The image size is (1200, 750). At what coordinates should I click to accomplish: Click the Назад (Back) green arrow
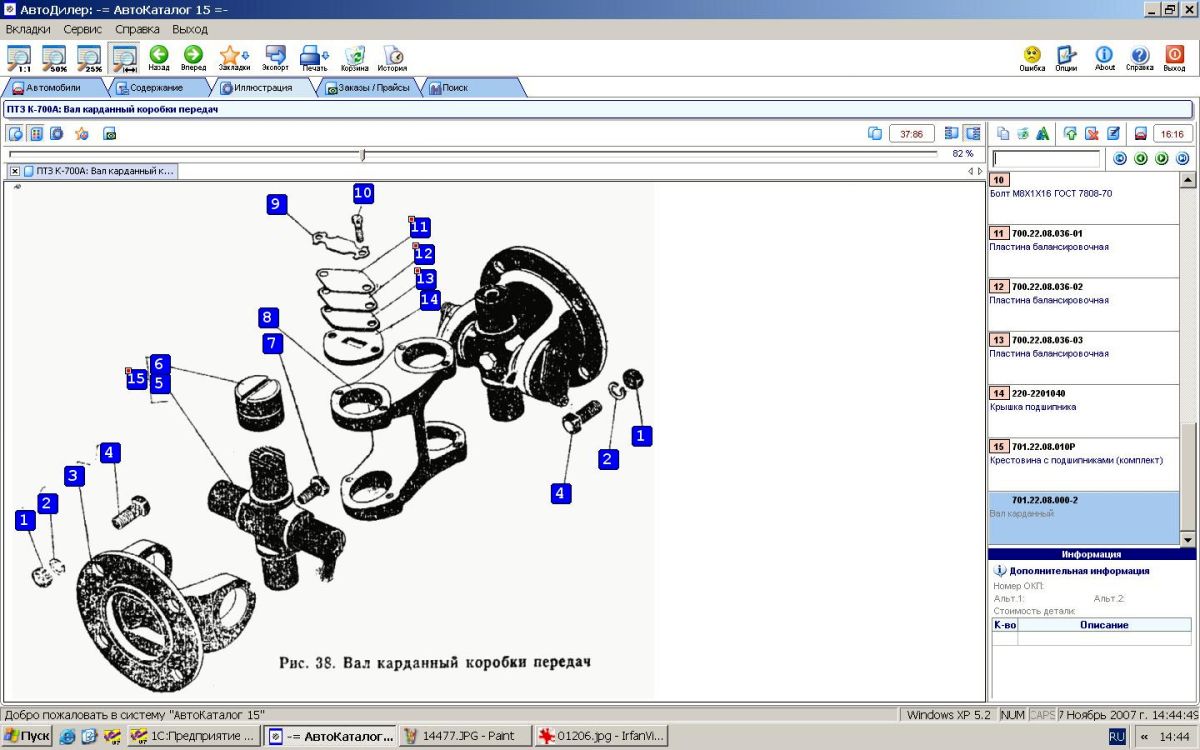pyautogui.click(x=159, y=56)
